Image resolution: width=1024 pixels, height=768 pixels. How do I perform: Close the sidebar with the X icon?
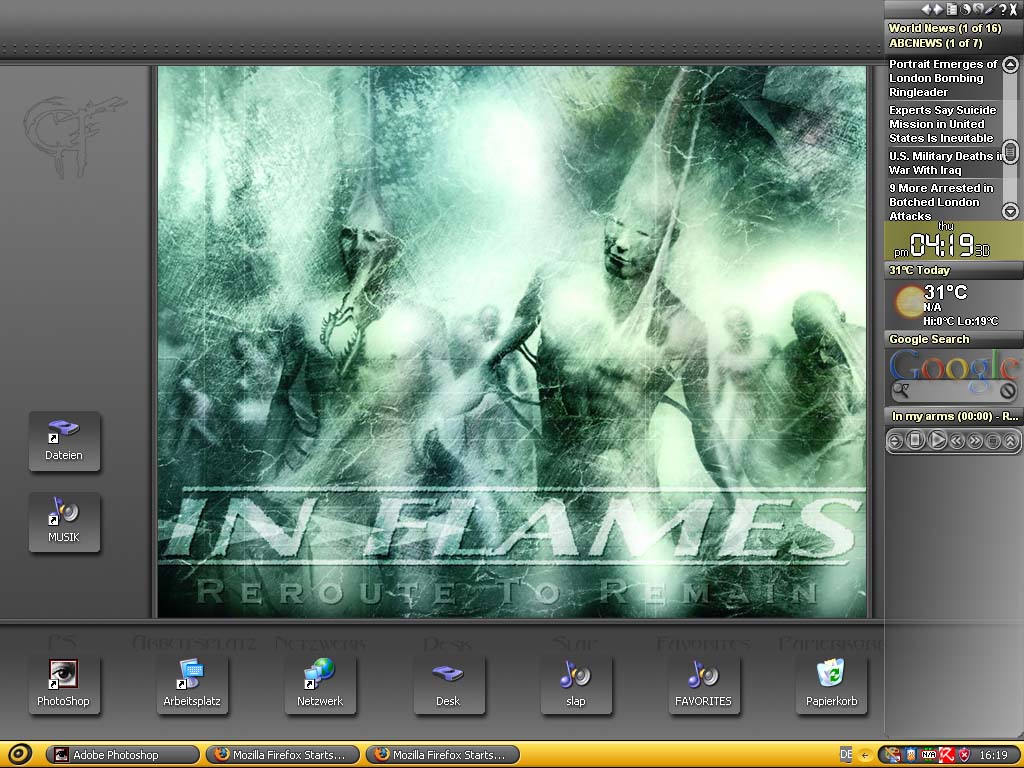pyautogui.click(x=1014, y=9)
